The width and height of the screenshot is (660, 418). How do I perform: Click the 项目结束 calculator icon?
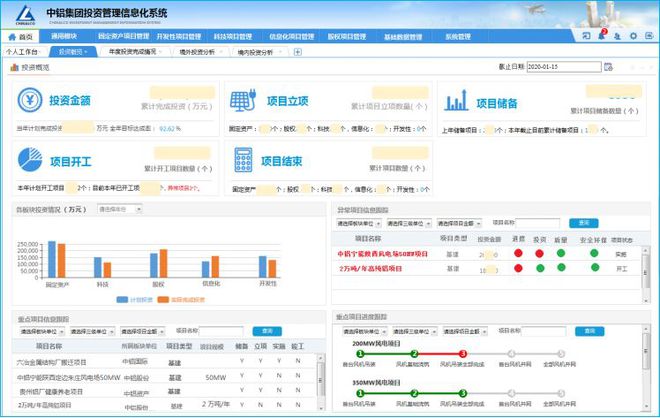(x=243, y=160)
